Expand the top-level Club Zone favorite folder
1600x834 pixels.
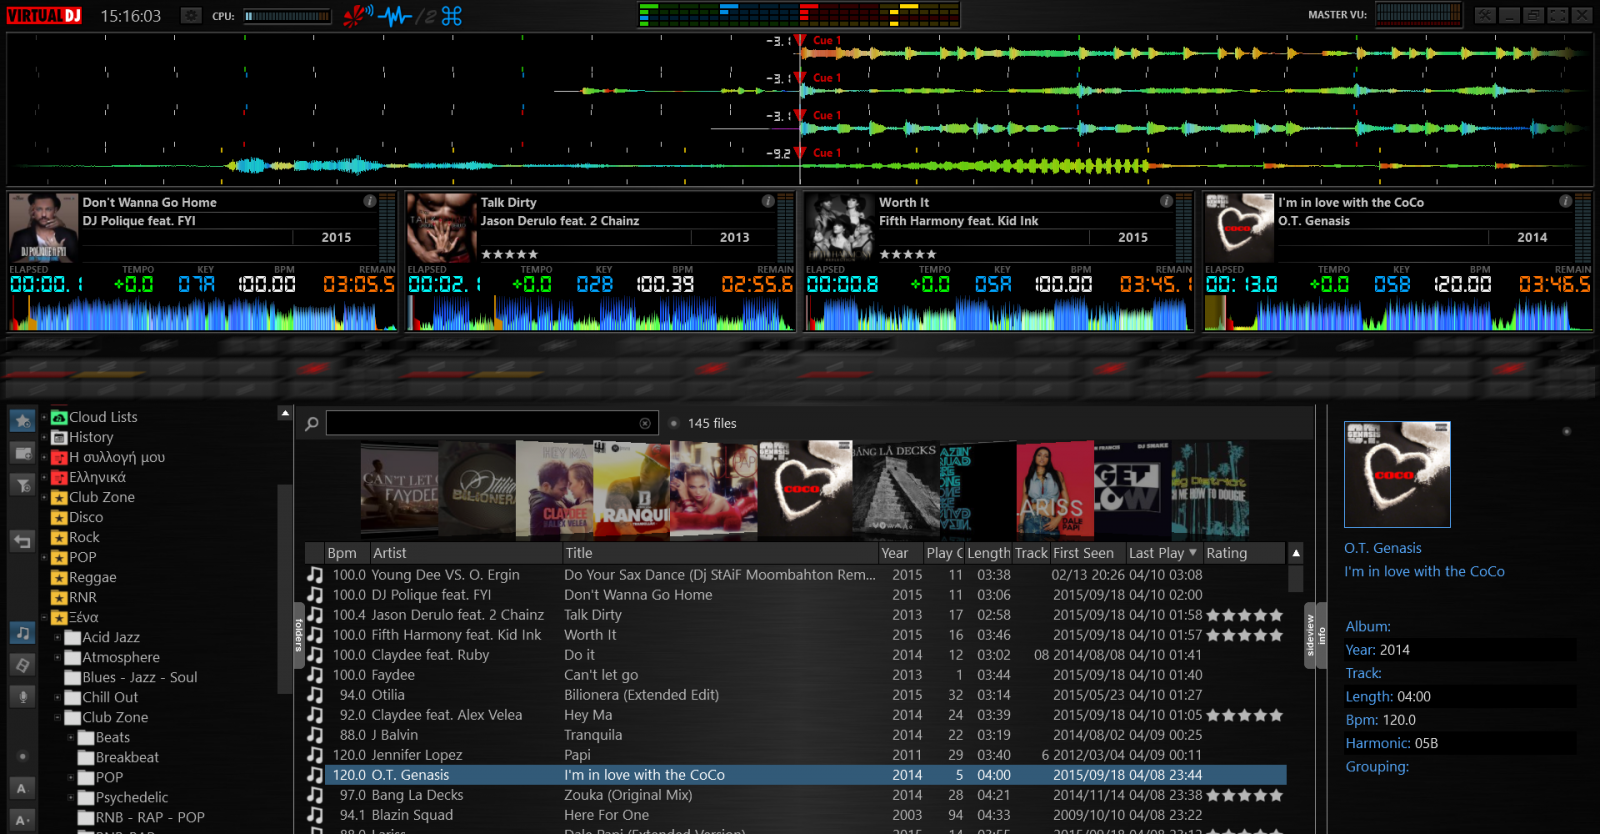44,497
